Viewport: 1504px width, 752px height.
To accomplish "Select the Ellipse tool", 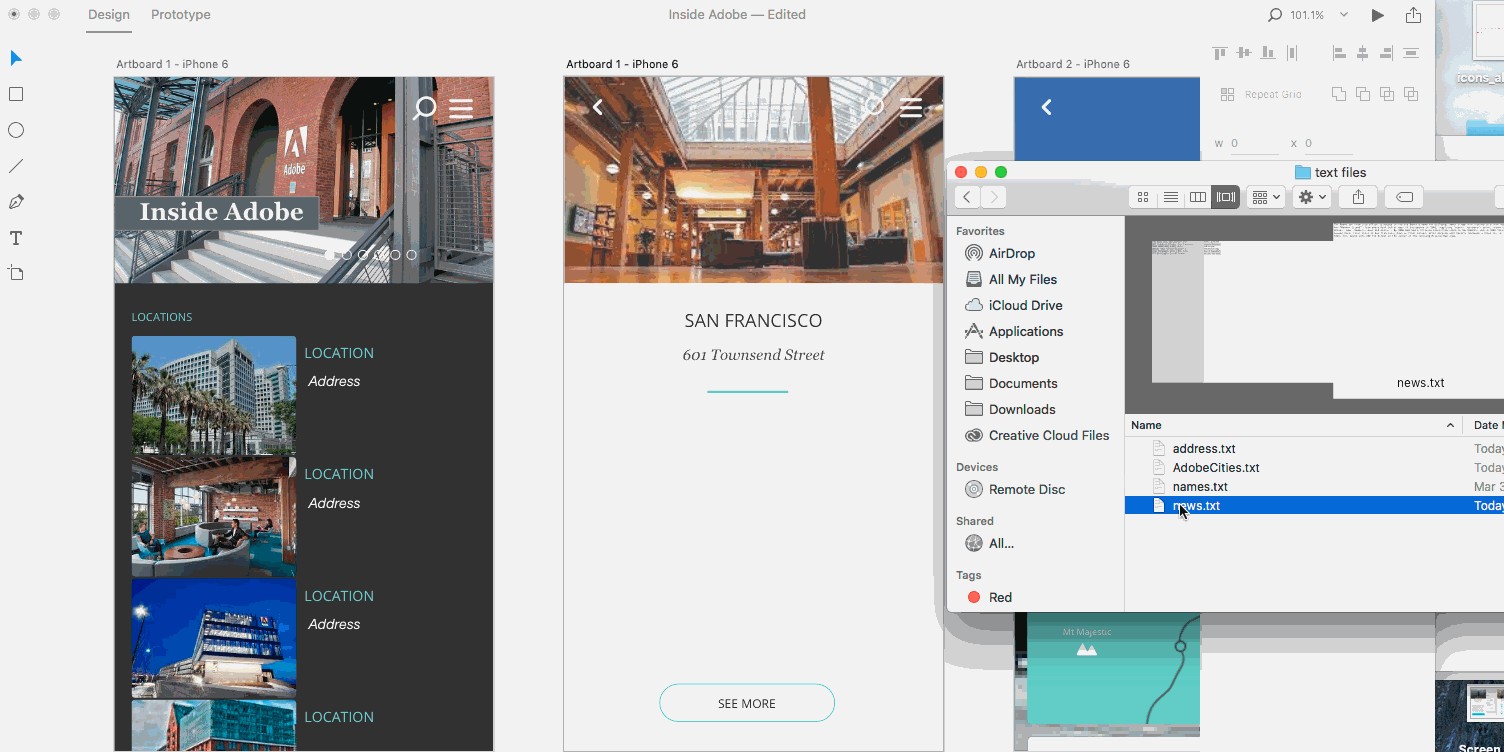I will click(16, 130).
